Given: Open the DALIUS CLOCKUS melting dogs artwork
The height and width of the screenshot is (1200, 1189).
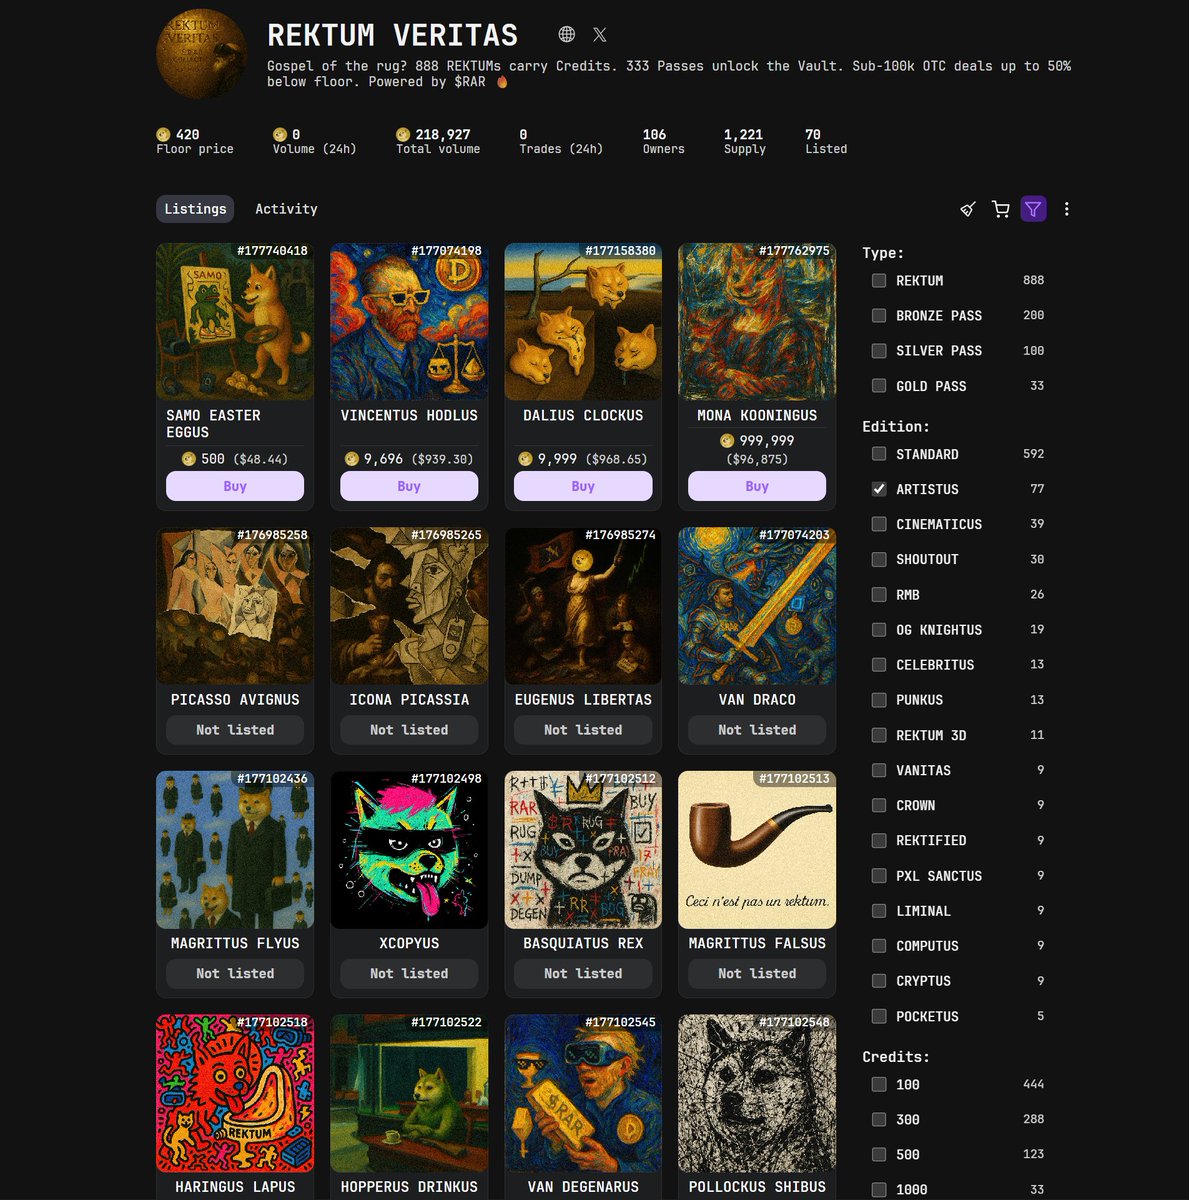Looking at the screenshot, I should pyautogui.click(x=583, y=322).
